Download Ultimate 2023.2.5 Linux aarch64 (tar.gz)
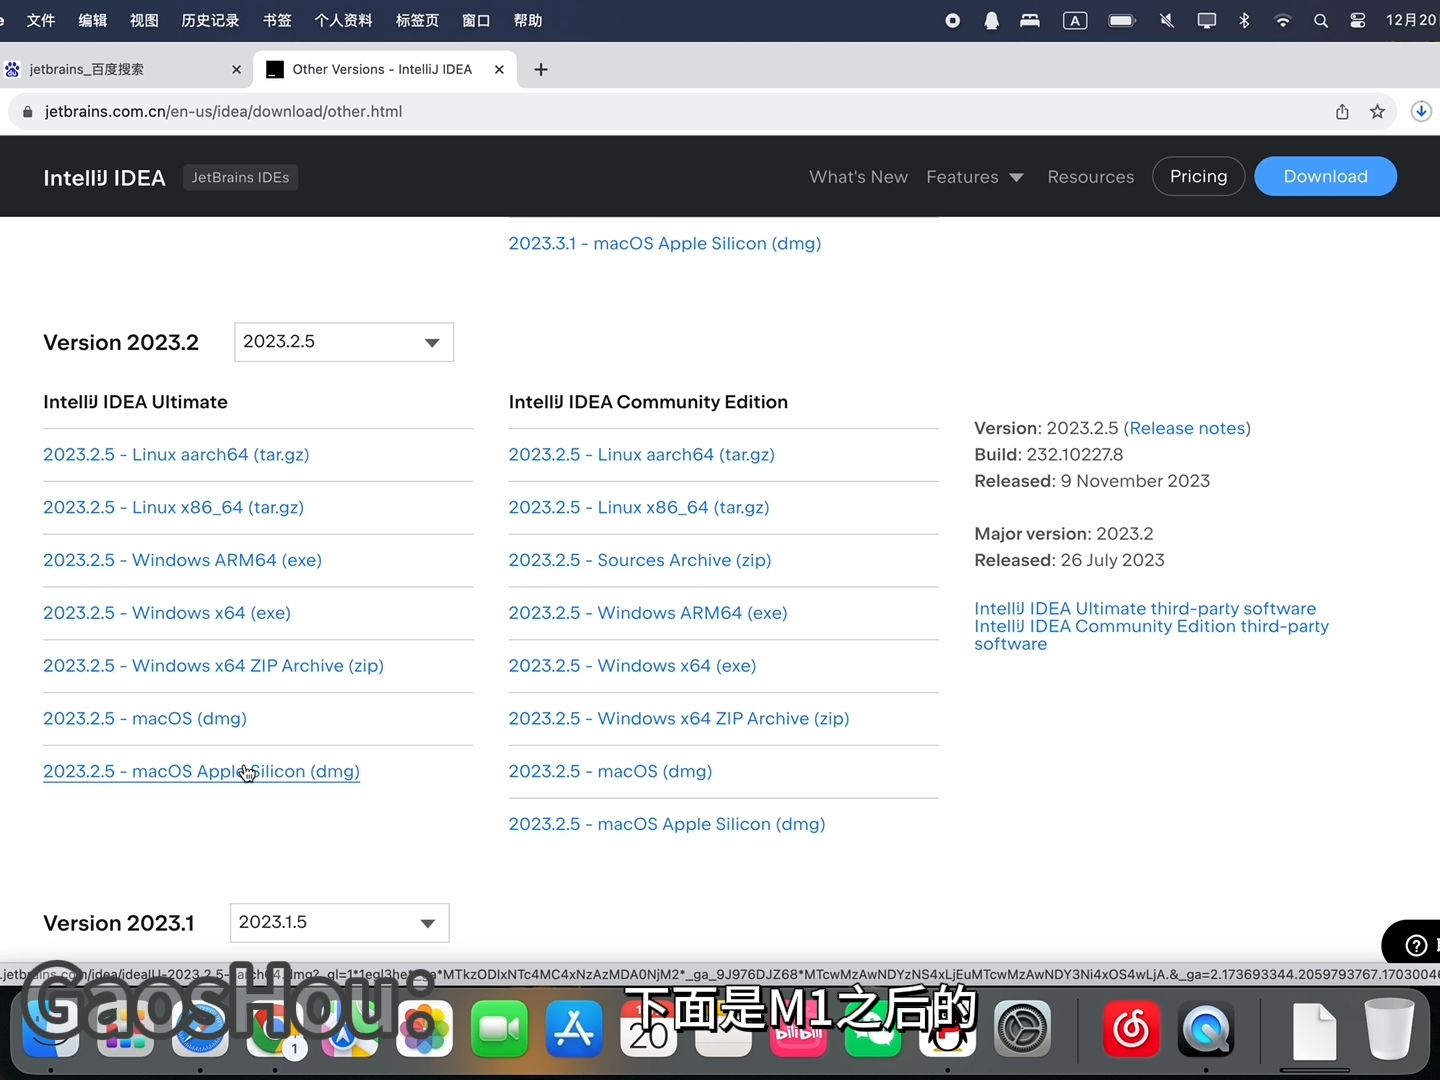Screen dimensions: 1440x1080 coord(176,454)
